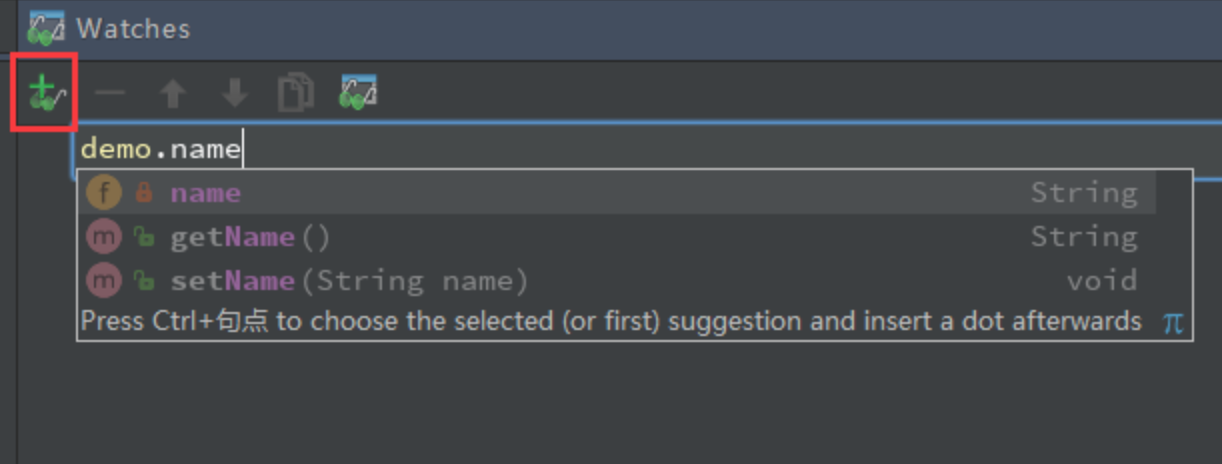Move the watch down with the arrow
The height and width of the screenshot is (464, 1222).
pos(235,94)
